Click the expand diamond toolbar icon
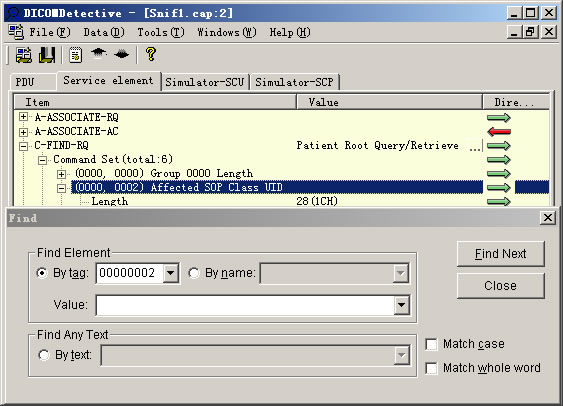563x406 pixels. point(121,55)
